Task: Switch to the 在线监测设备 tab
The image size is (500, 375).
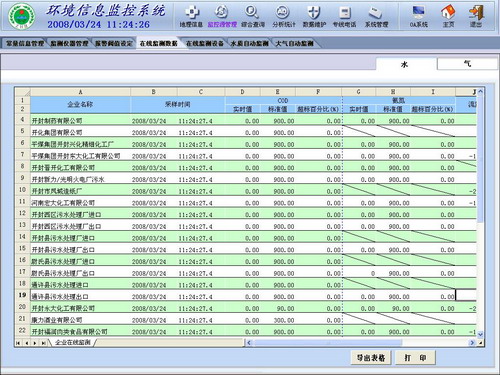Action: [205, 43]
